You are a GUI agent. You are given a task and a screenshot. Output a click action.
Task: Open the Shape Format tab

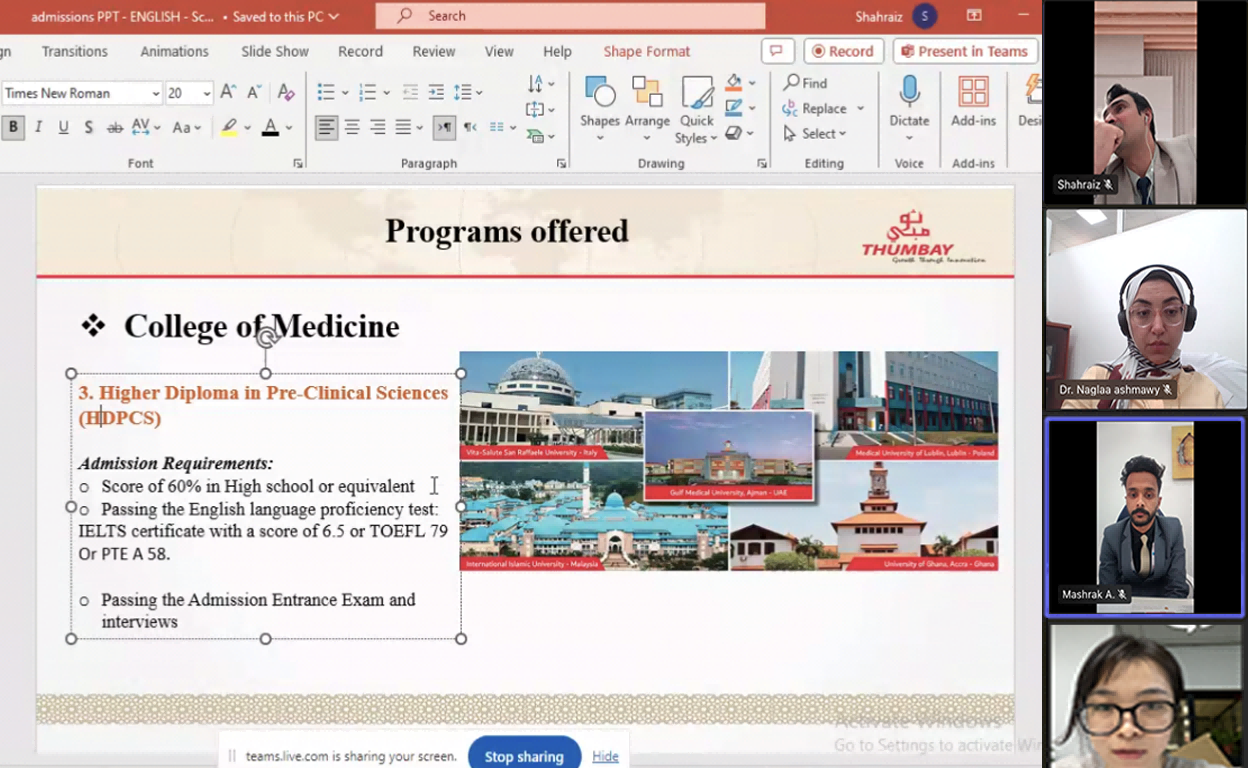click(647, 51)
